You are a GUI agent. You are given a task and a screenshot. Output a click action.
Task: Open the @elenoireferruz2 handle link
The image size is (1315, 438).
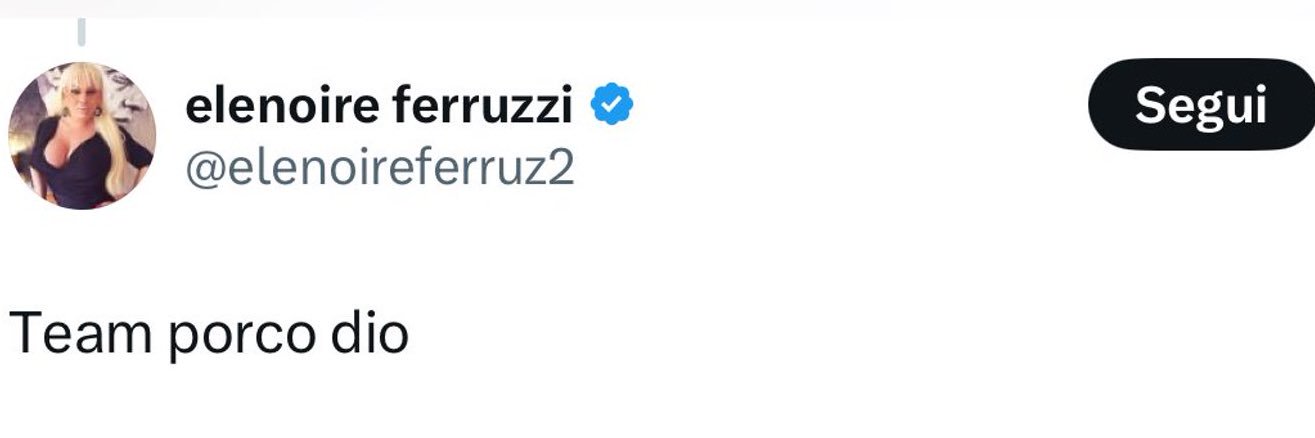(x=380, y=169)
